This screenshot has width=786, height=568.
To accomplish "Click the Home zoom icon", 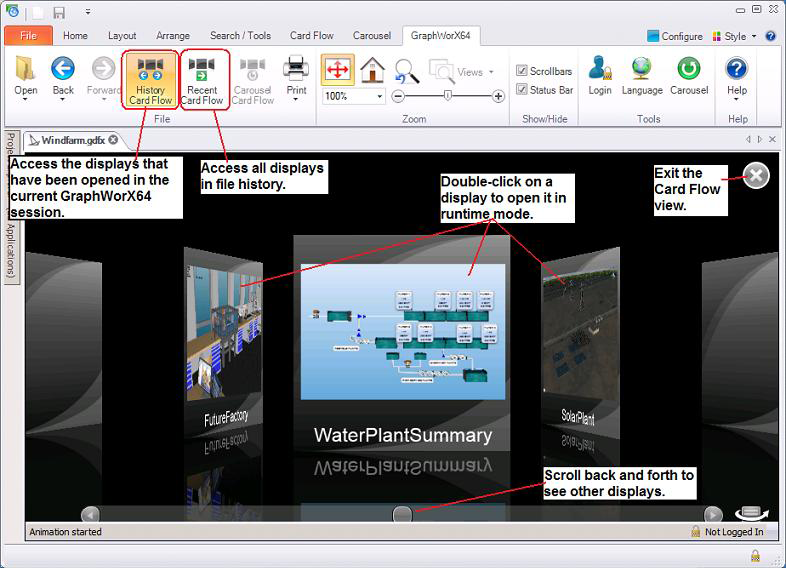I will (x=372, y=69).
